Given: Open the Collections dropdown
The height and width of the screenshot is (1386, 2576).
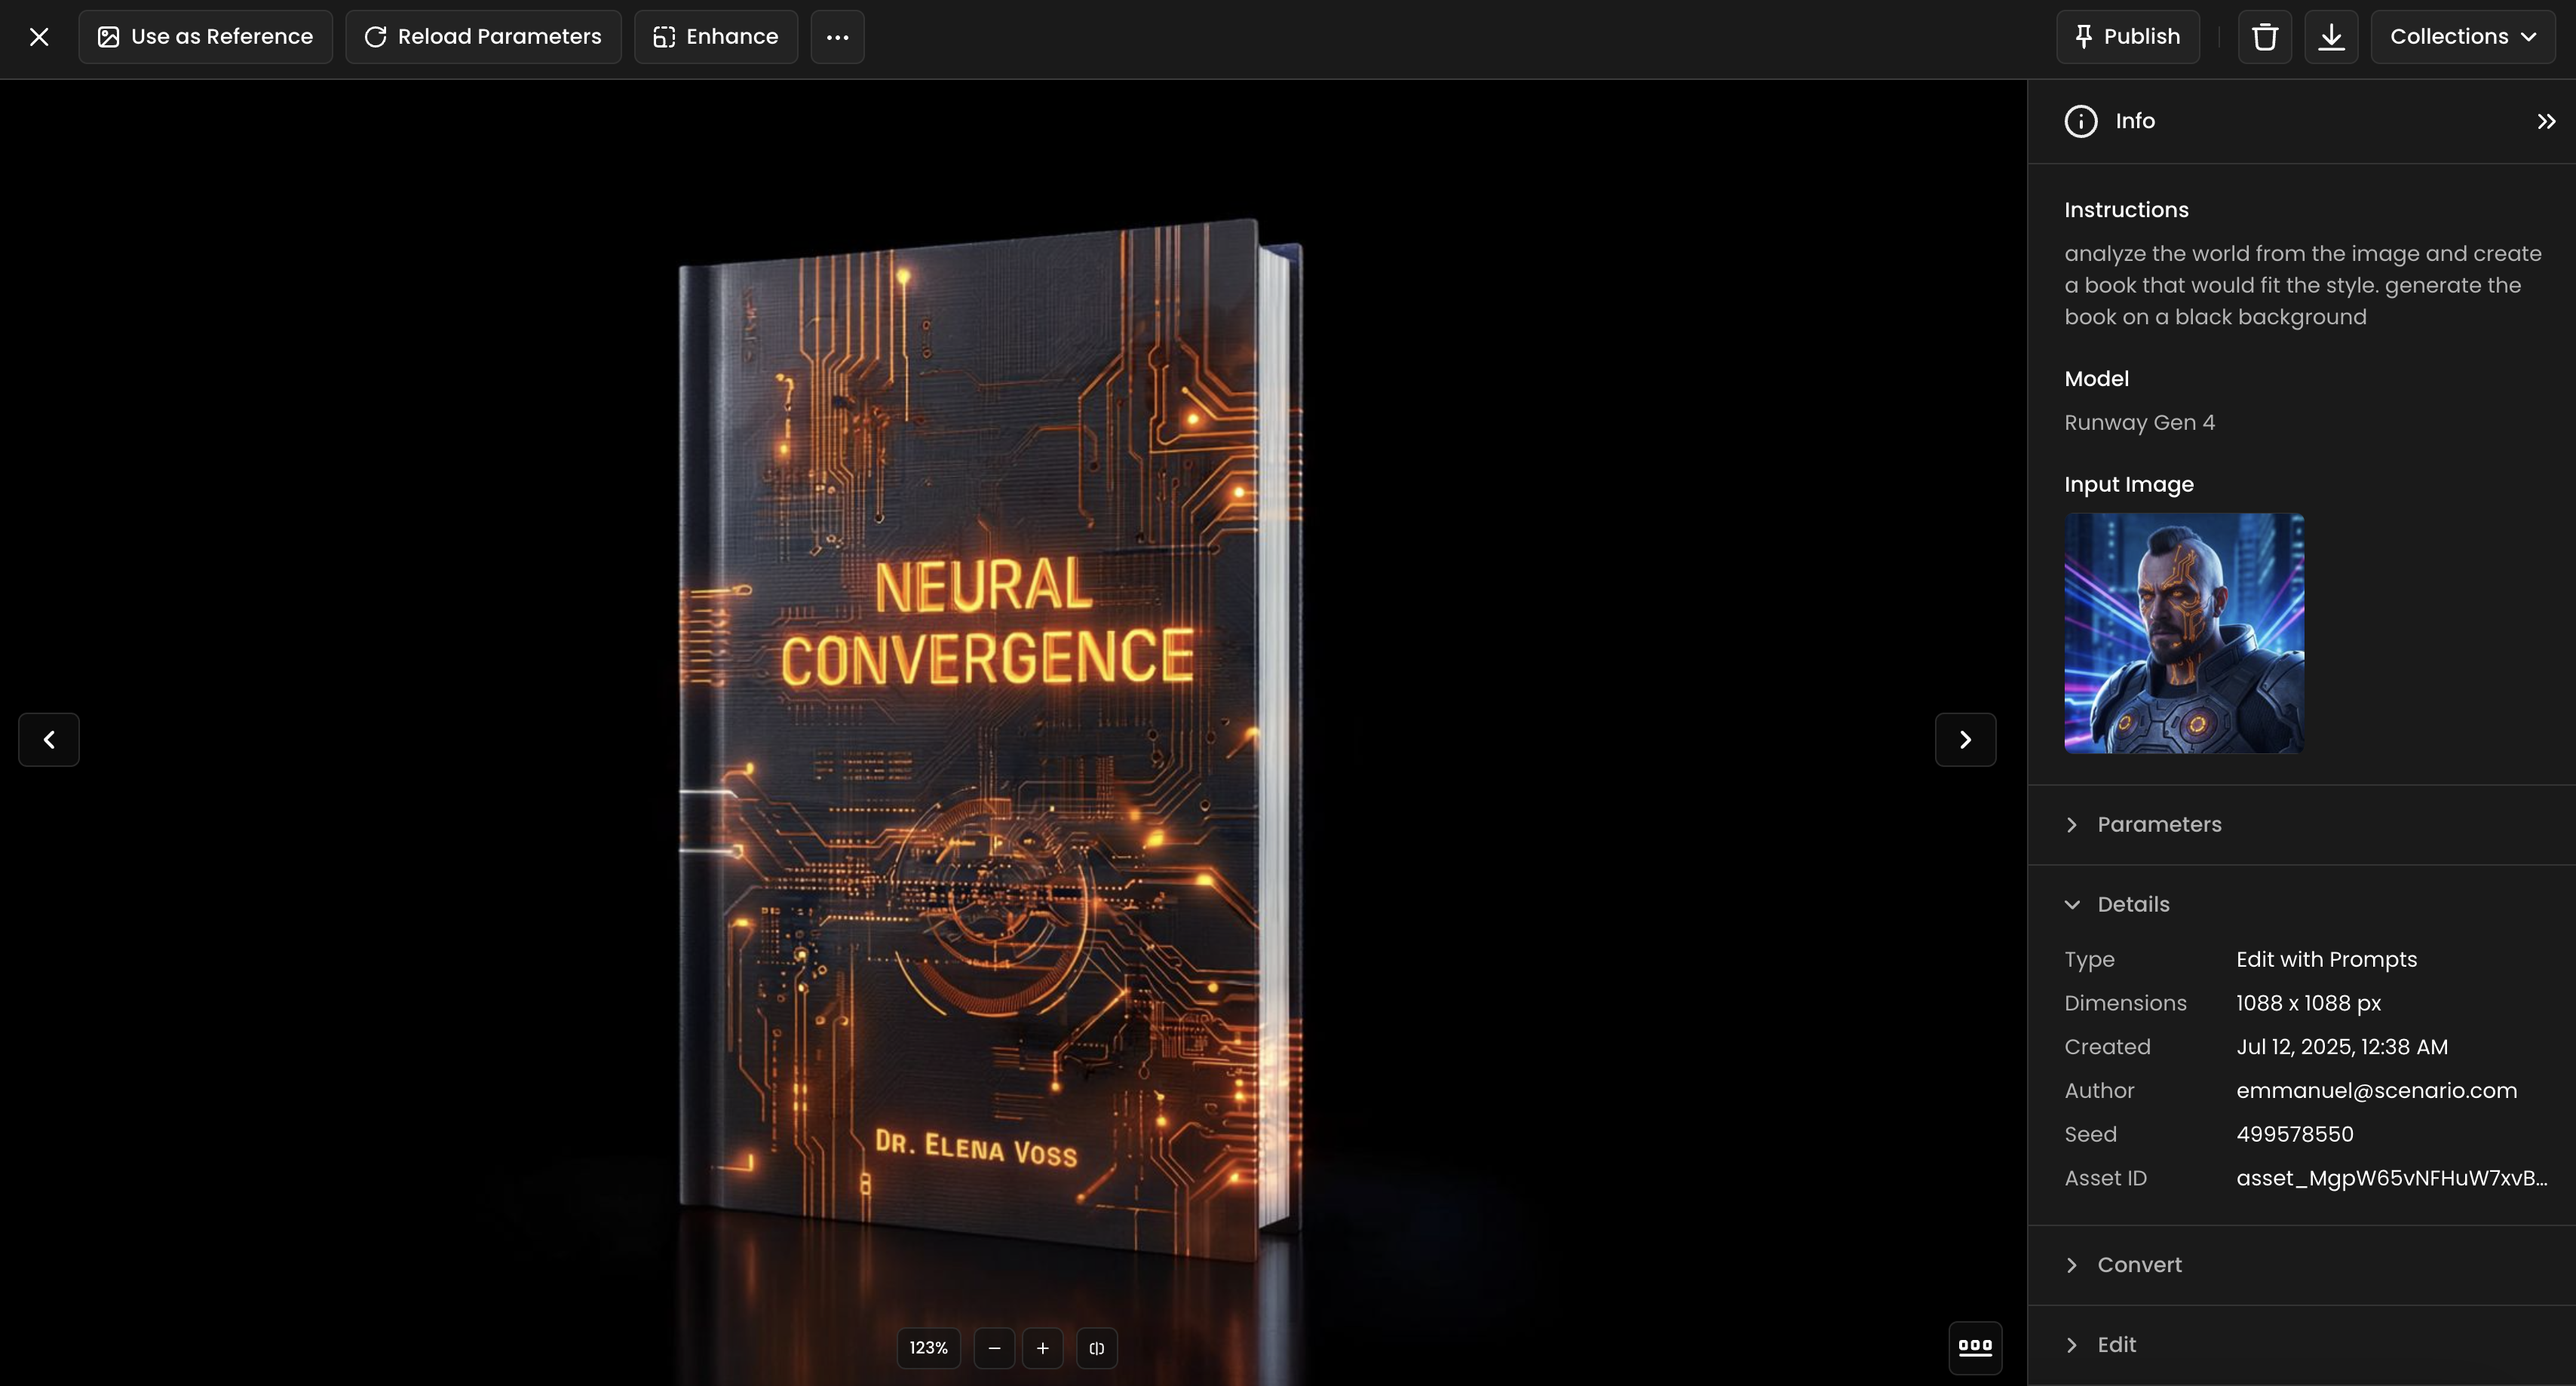Looking at the screenshot, I should 2462,37.
